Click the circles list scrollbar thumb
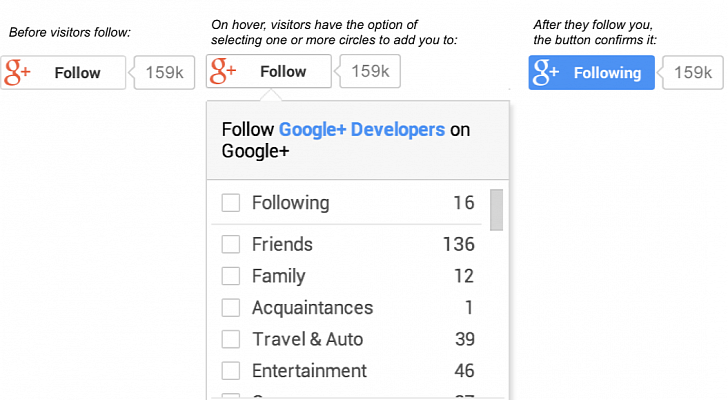Viewport: 728px width, 400px height. point(496,209)
